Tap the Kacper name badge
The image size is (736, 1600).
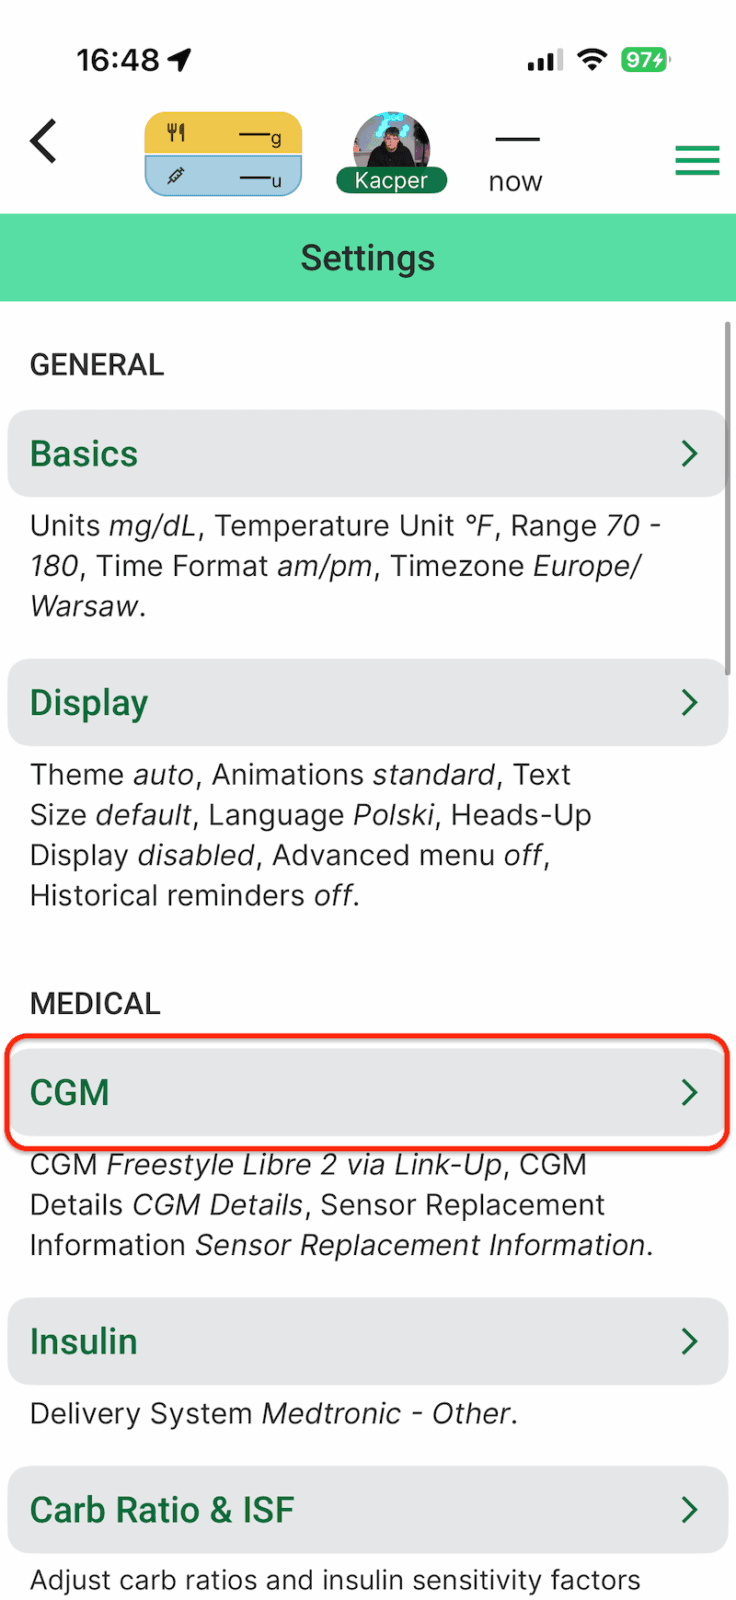(x=391, y=181)
